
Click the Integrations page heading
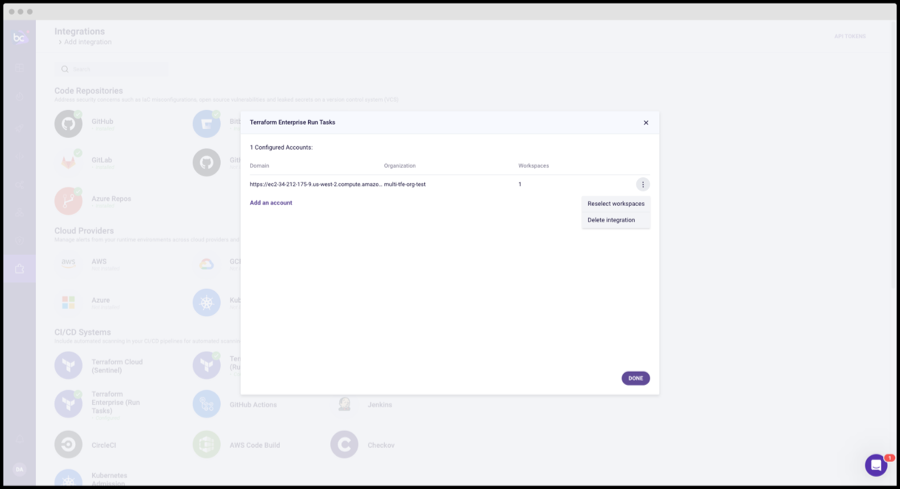(x=80, y=32)
